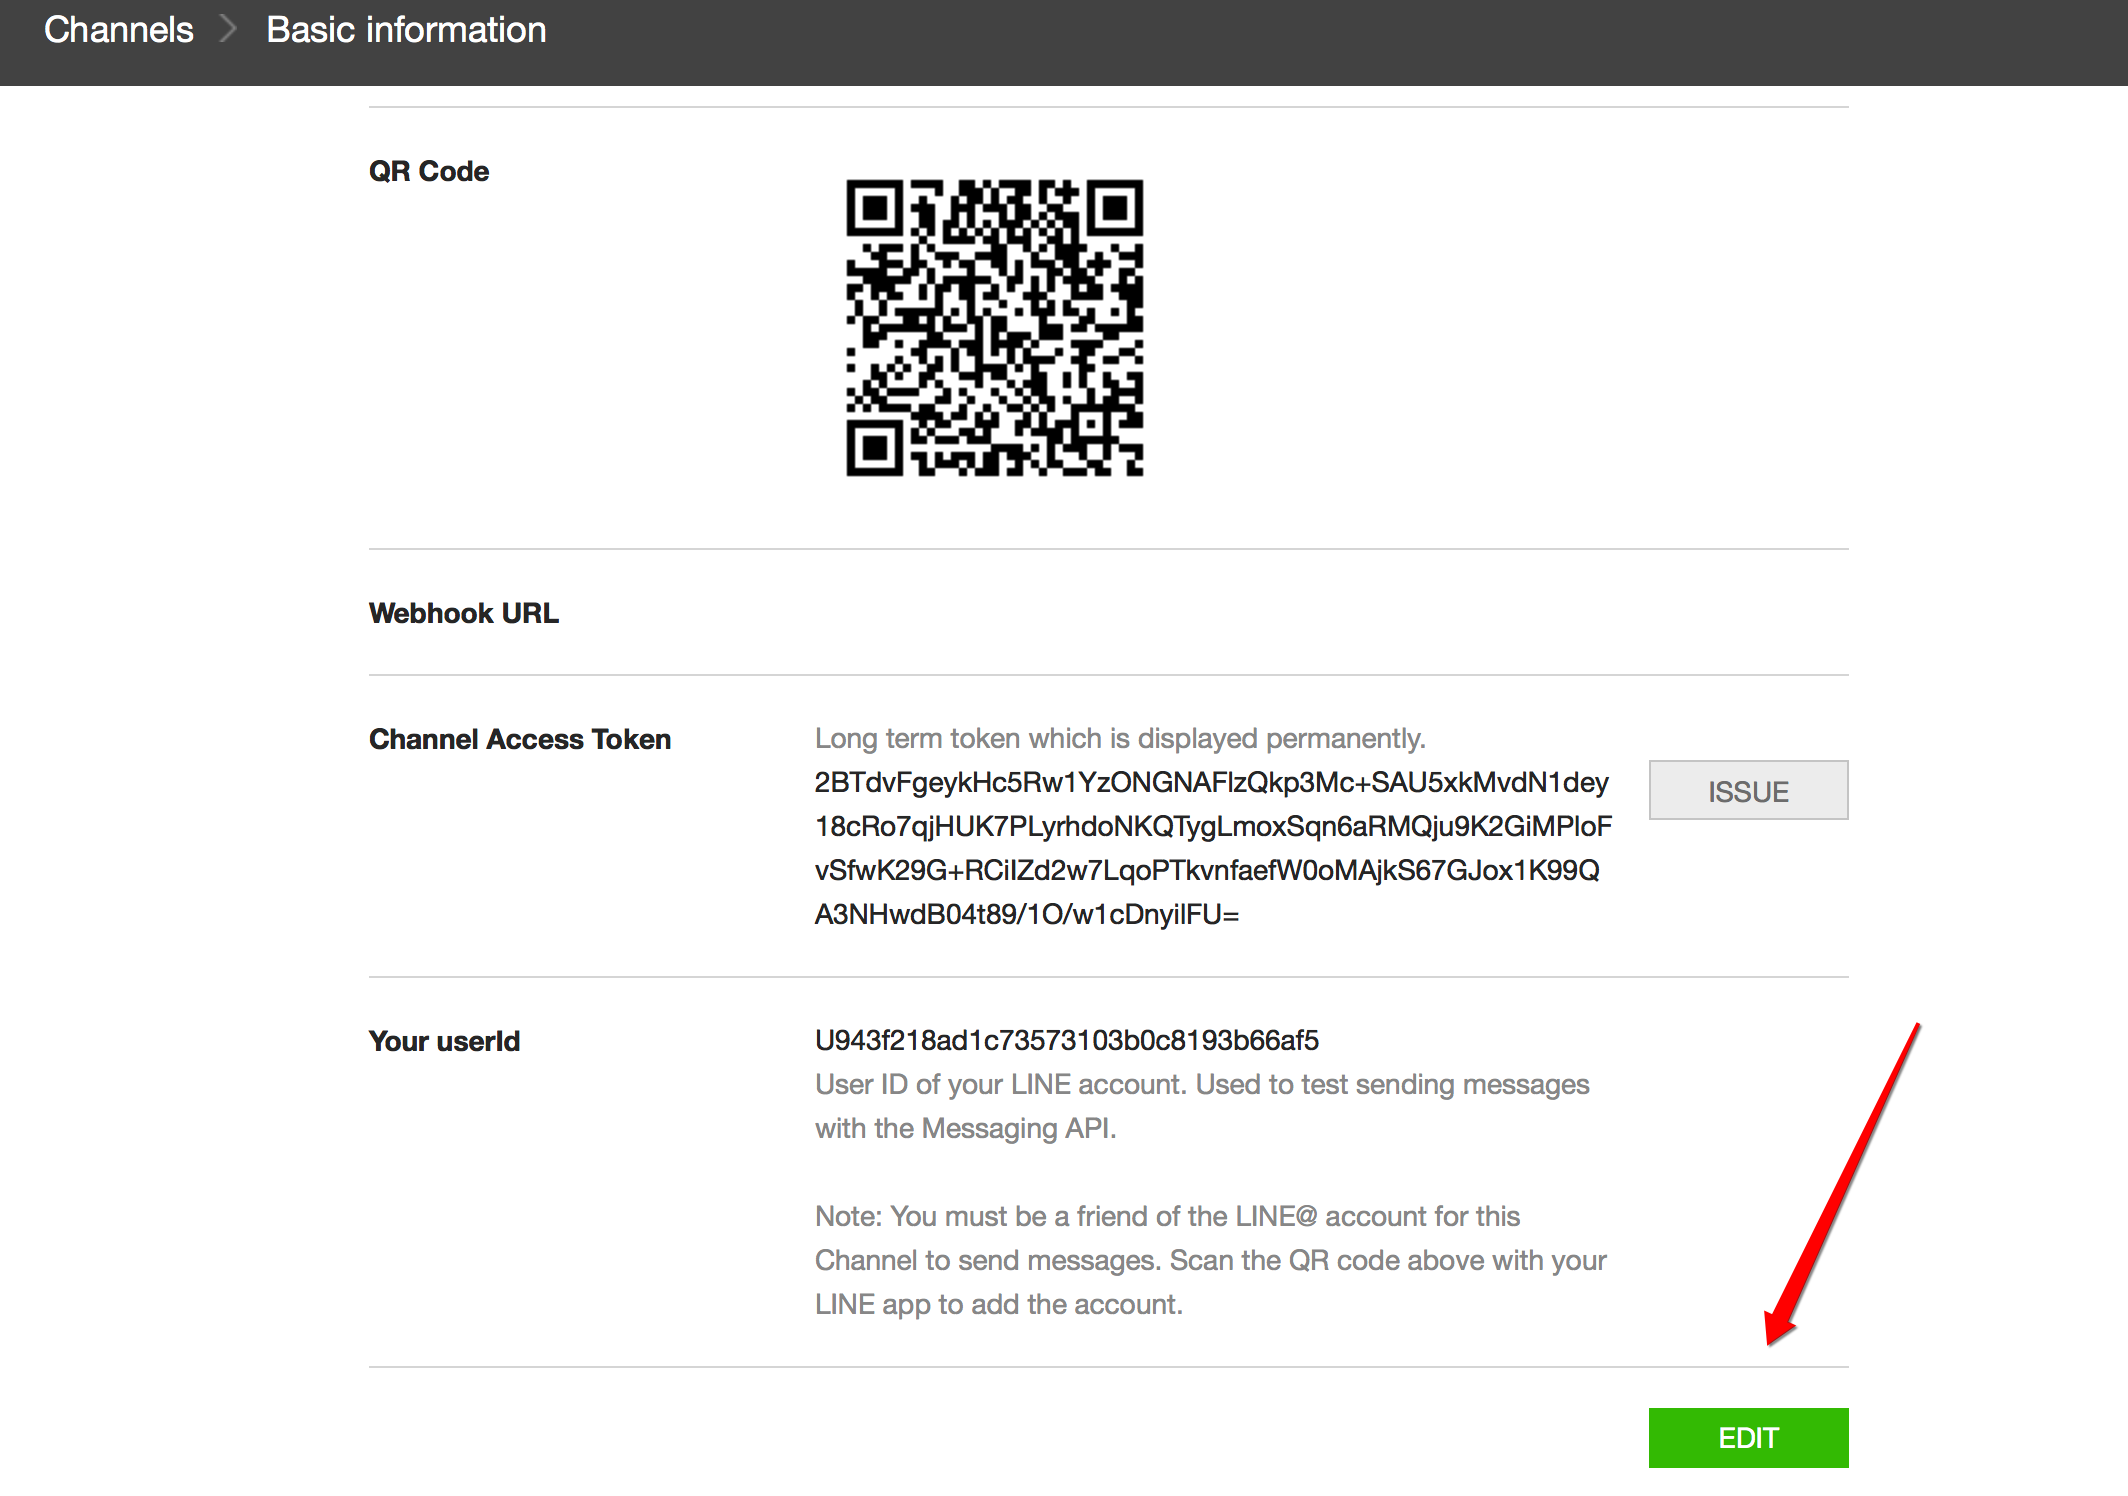Click the 'Long term token' description text
Viewport: 2128px width, 1496px height.
[1119, 738]
